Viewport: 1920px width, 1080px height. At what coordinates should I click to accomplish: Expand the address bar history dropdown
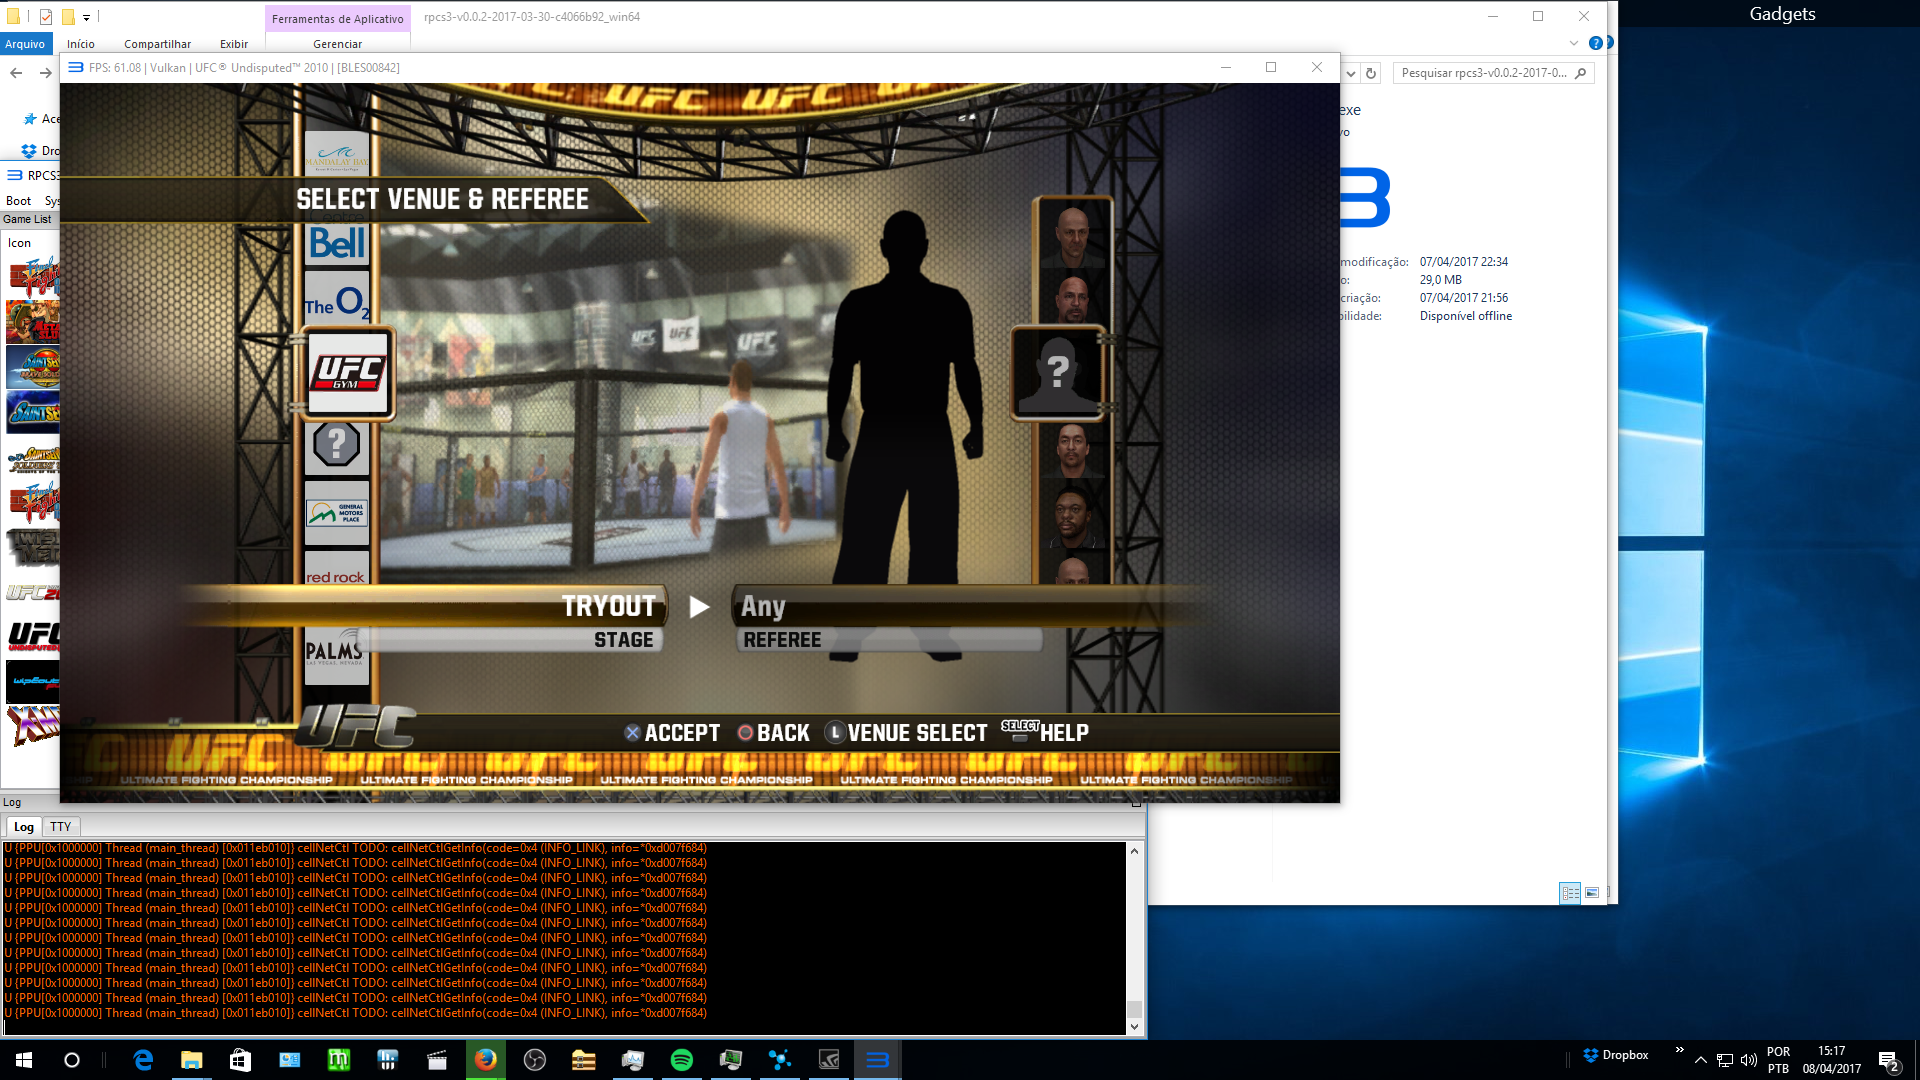[x=1351, y=73]
